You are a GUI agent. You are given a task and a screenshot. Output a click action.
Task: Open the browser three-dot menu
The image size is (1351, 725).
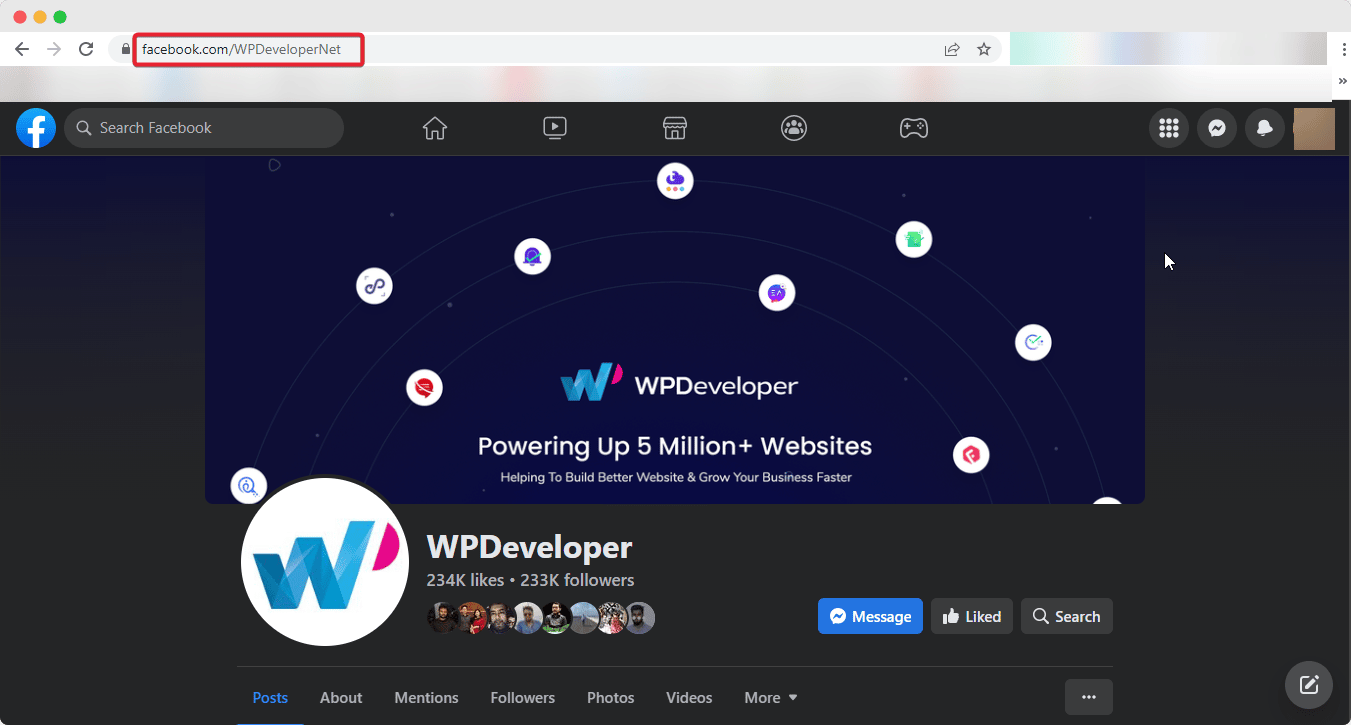click(x=1343, y=49)
